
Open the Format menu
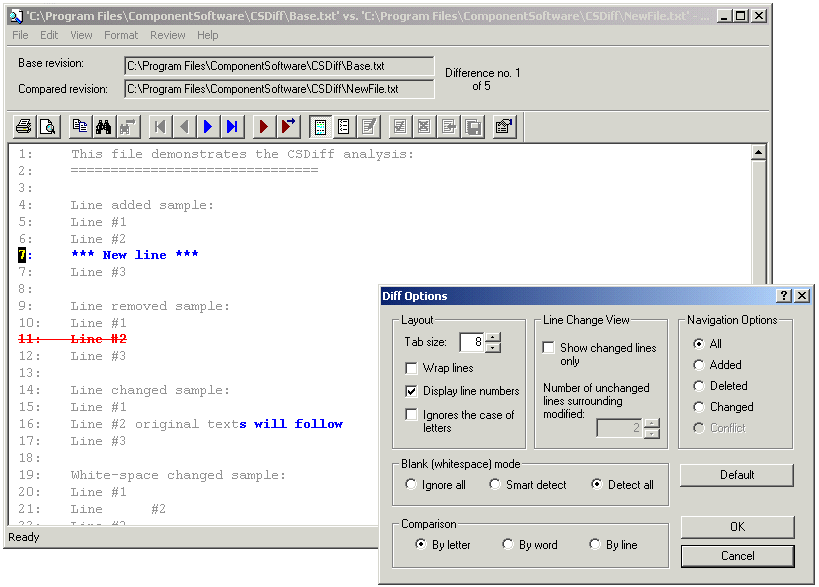pos(121,35)
